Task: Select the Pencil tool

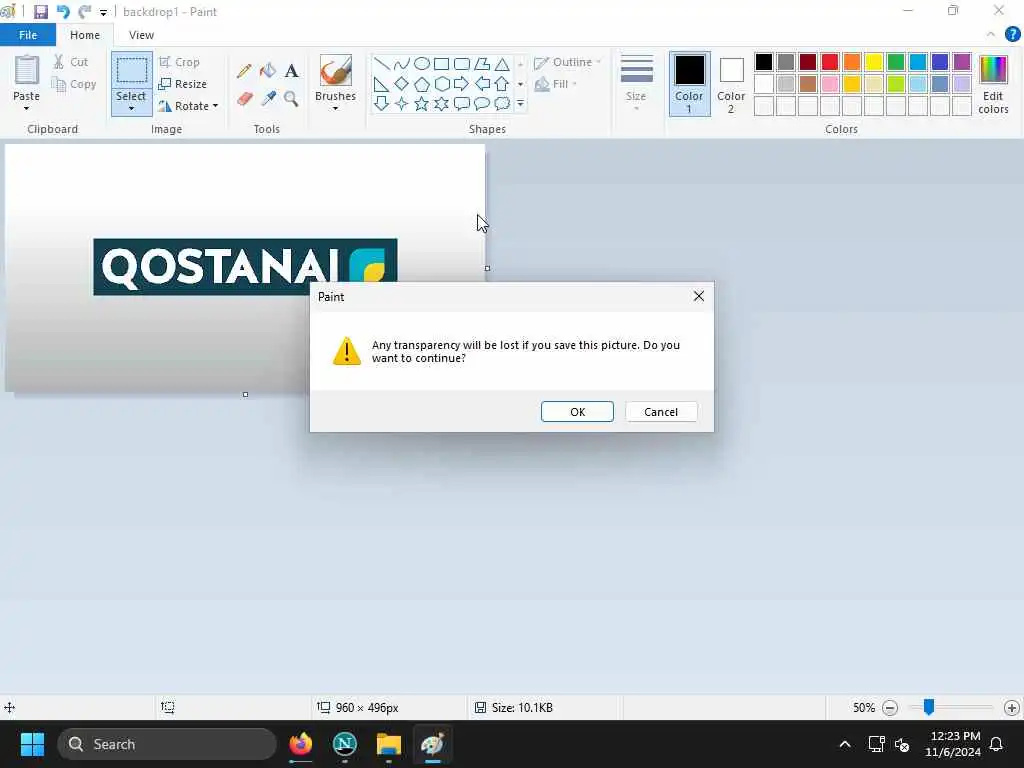Action: (244, 71)
